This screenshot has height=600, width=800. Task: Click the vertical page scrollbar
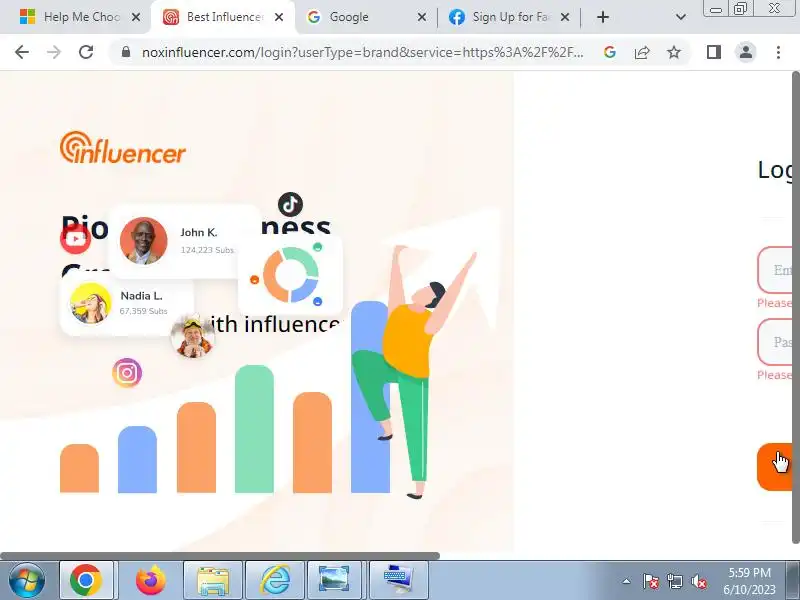click(796, 308)
